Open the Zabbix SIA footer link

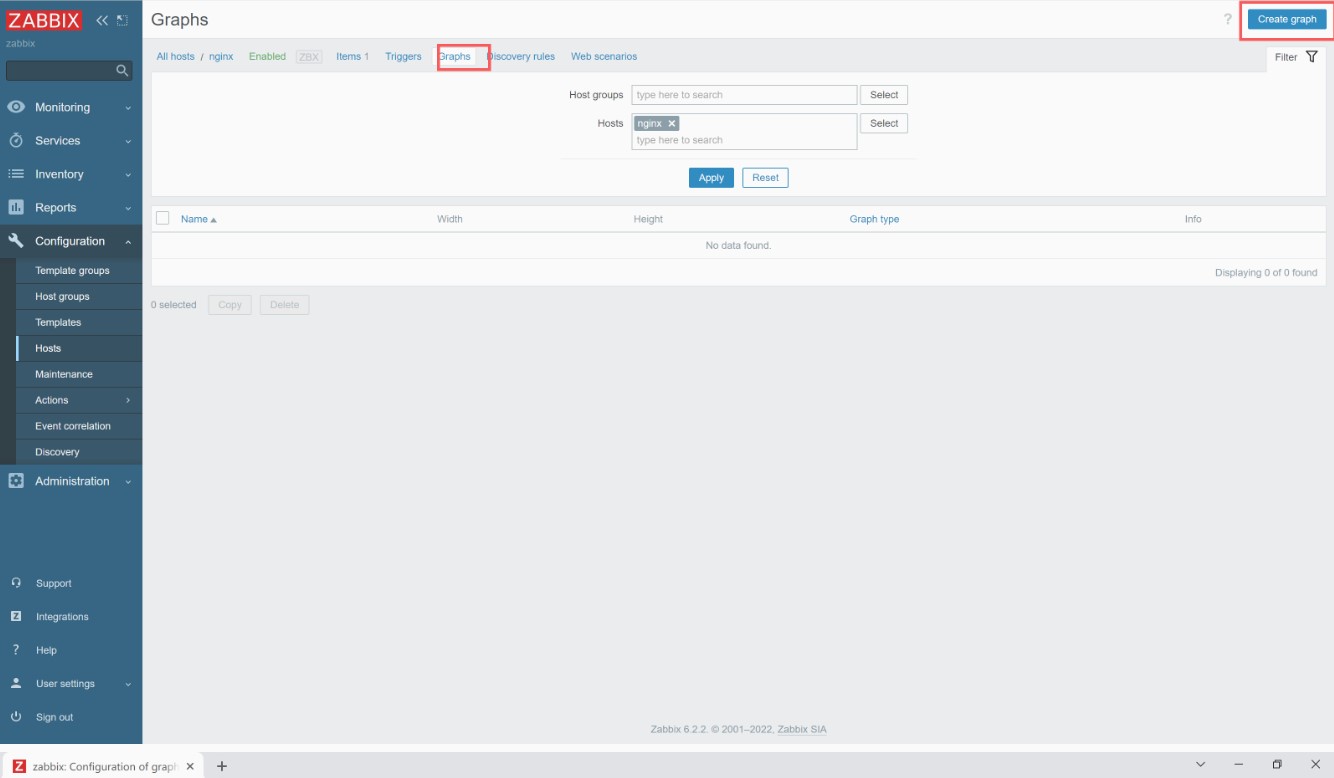(802, 729)
